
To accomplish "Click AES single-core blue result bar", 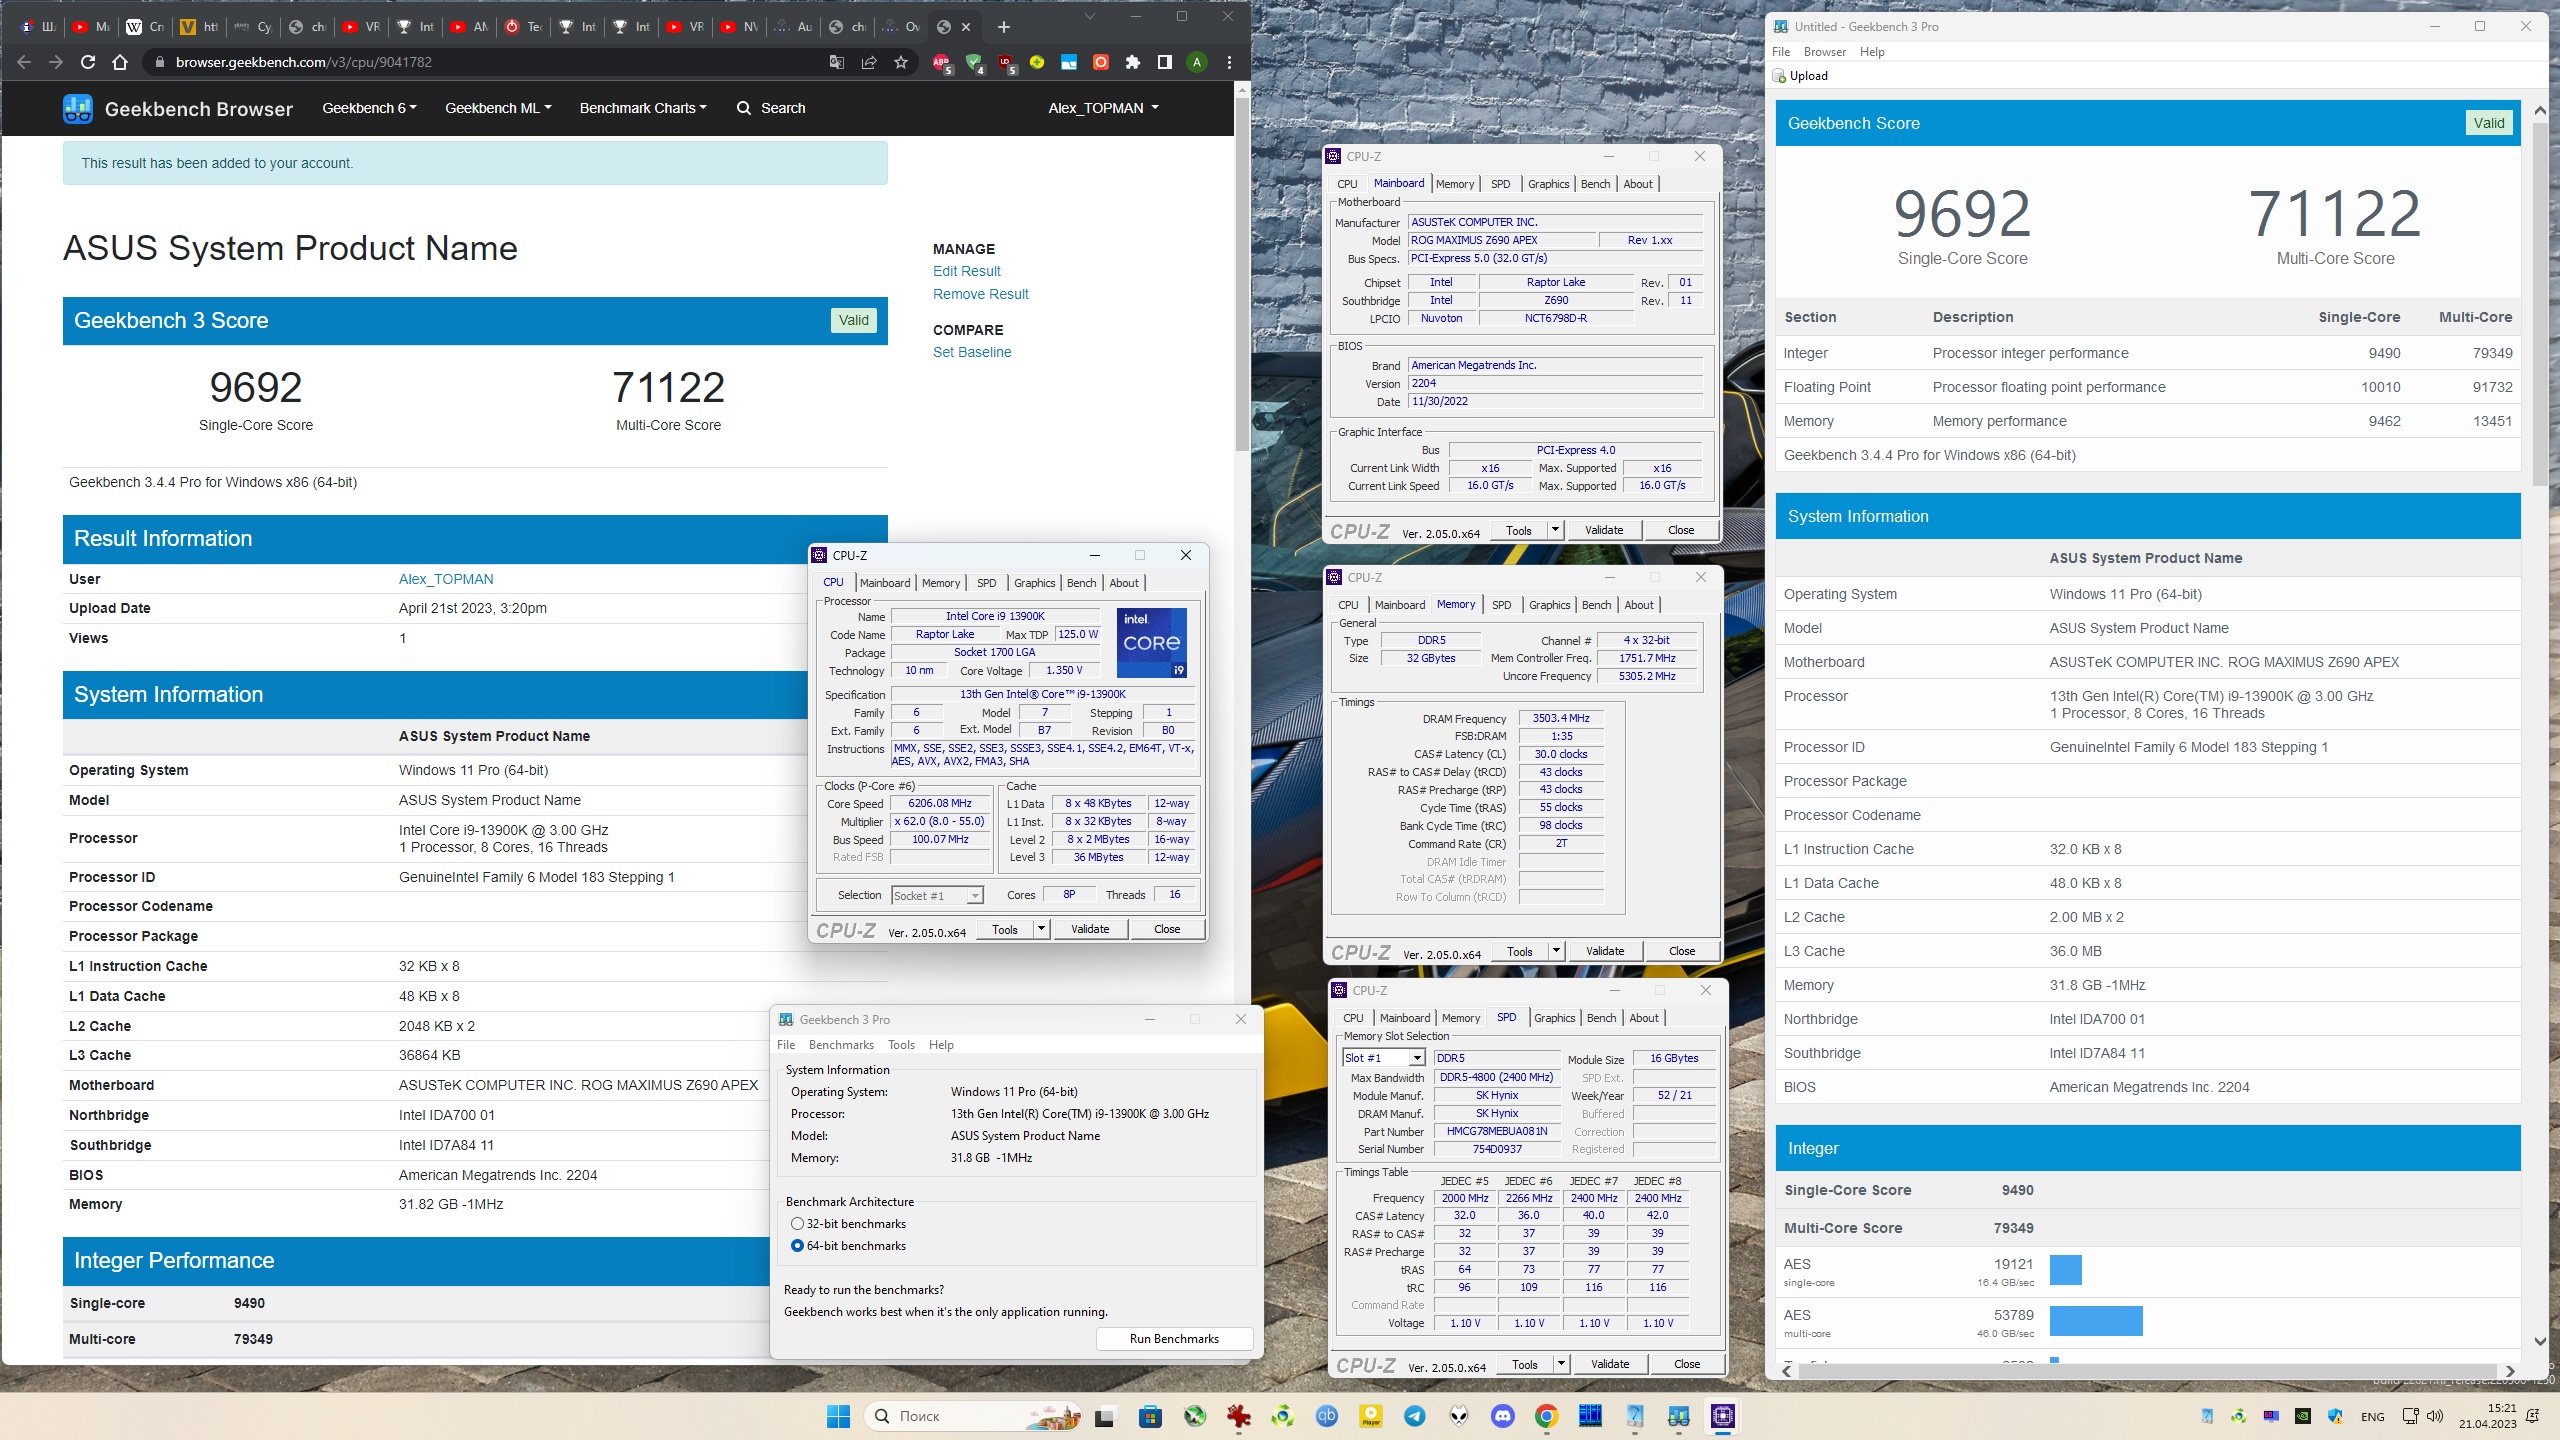I will pos(2065,1270).
